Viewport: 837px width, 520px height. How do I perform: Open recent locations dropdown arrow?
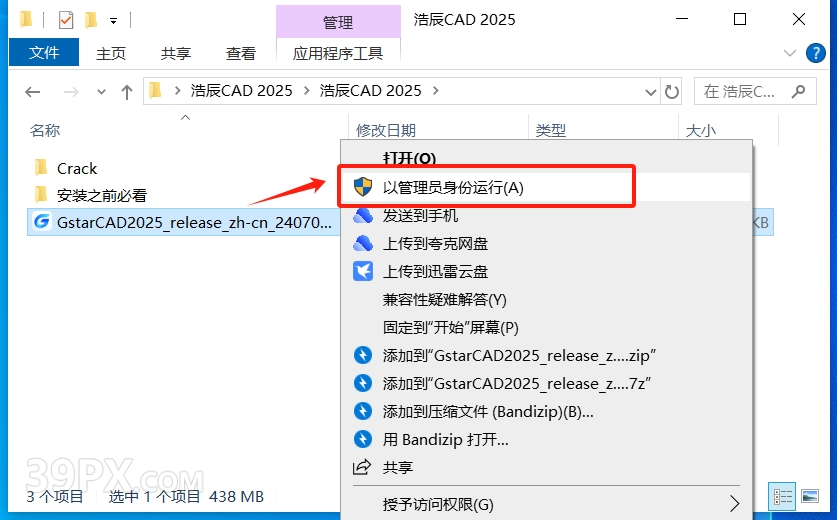pos(101,92)
